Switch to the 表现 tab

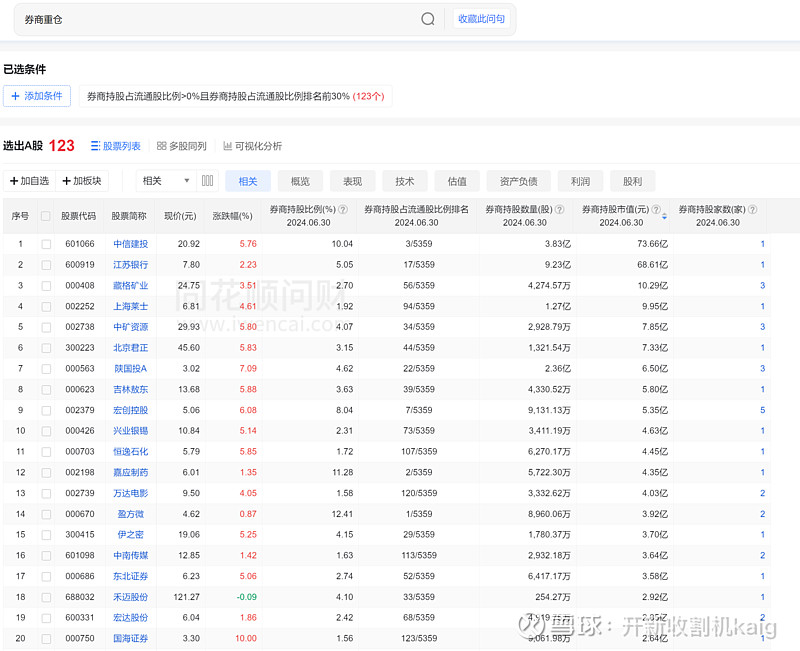[x=353, y=181]
